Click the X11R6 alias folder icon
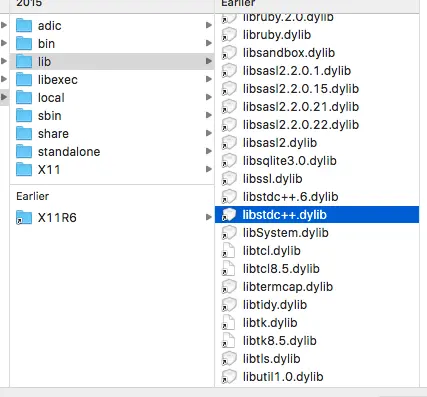The width and height of the screenshot is (427, 397). [24, 218]
